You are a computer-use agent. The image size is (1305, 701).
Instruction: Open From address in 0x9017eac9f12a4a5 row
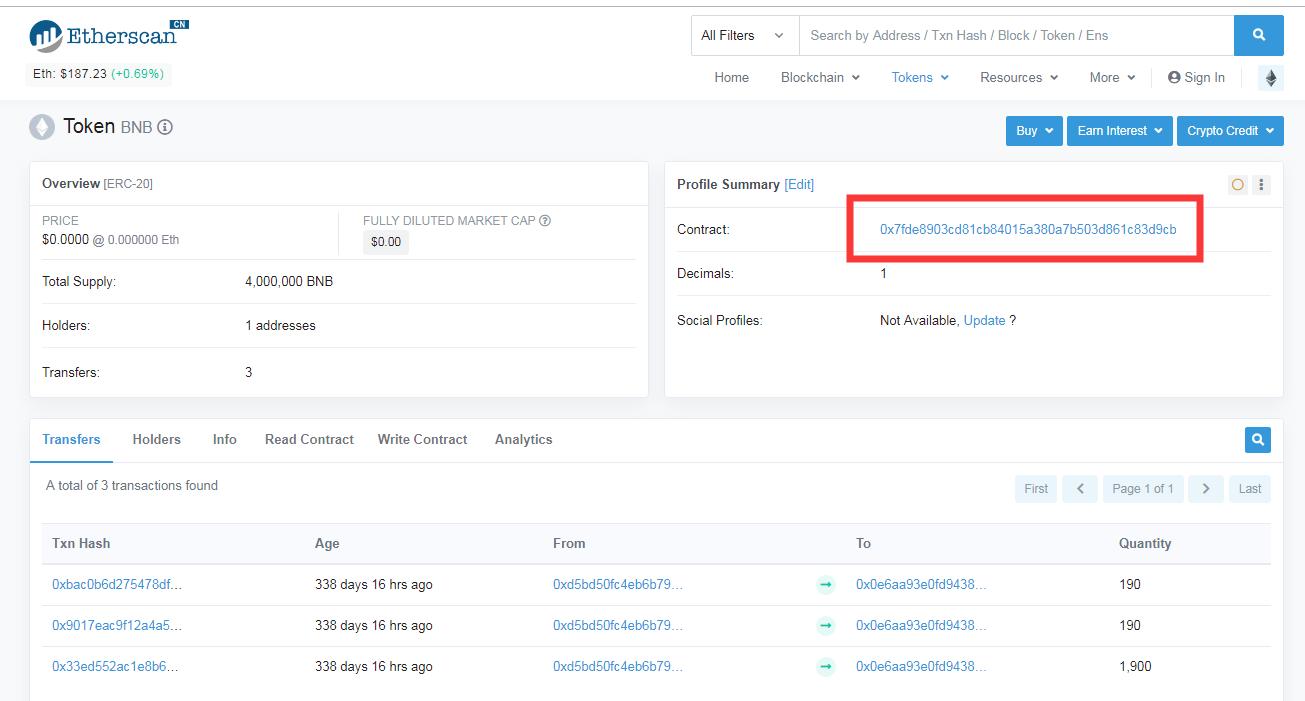tap(618, 625)
